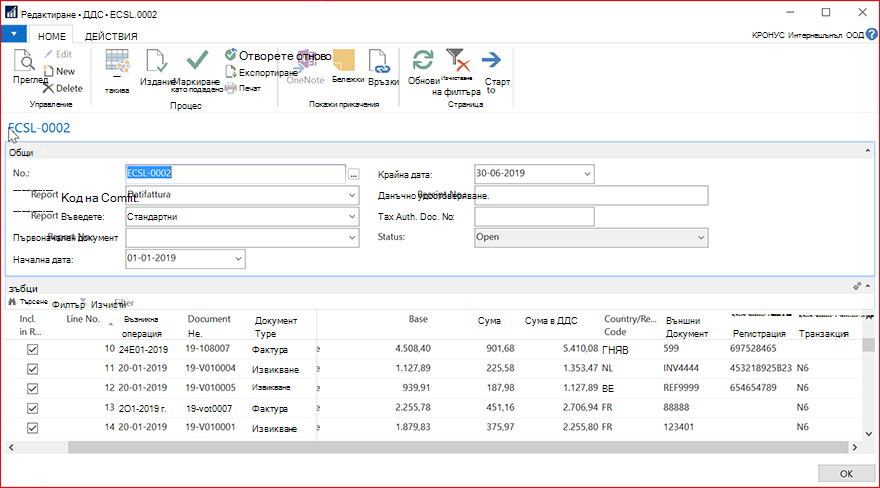Open OneNote from the ribbon

click(305, 67)
